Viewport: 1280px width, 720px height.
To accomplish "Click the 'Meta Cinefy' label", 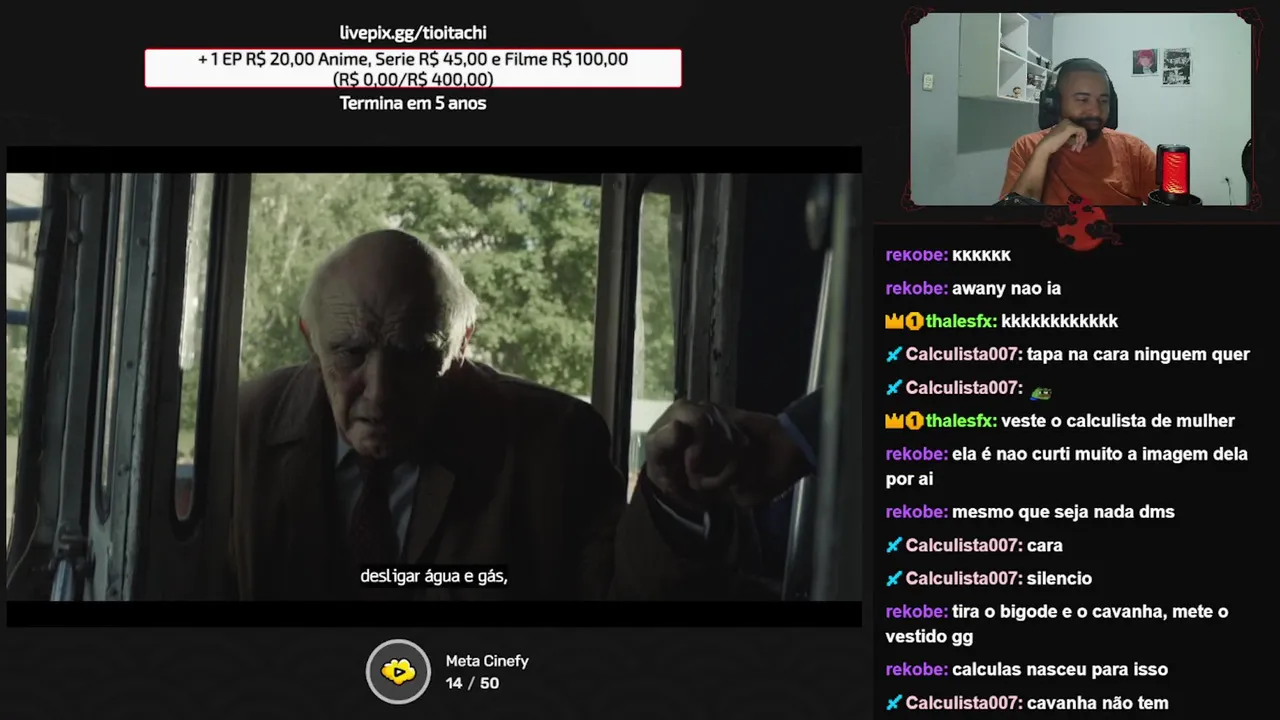I will click(x=487, y=661).
